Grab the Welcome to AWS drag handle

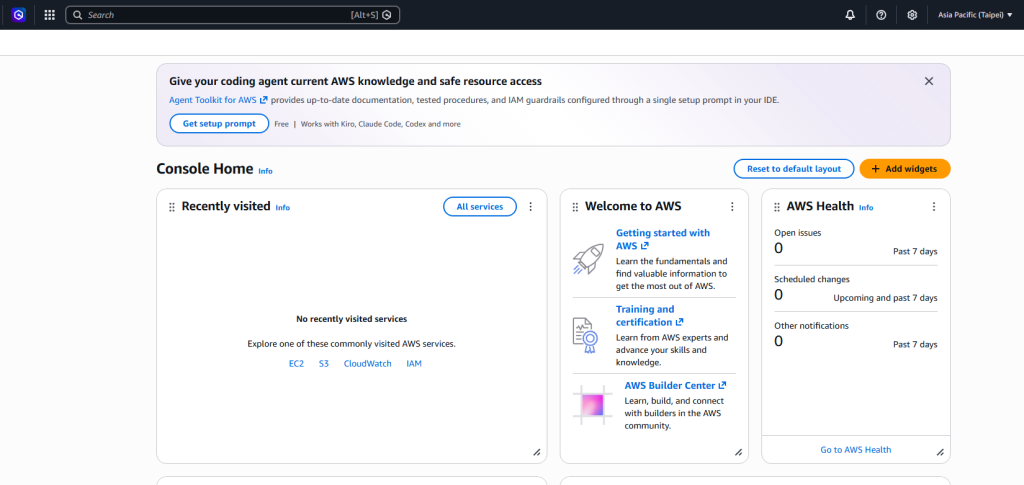(575, 207)
